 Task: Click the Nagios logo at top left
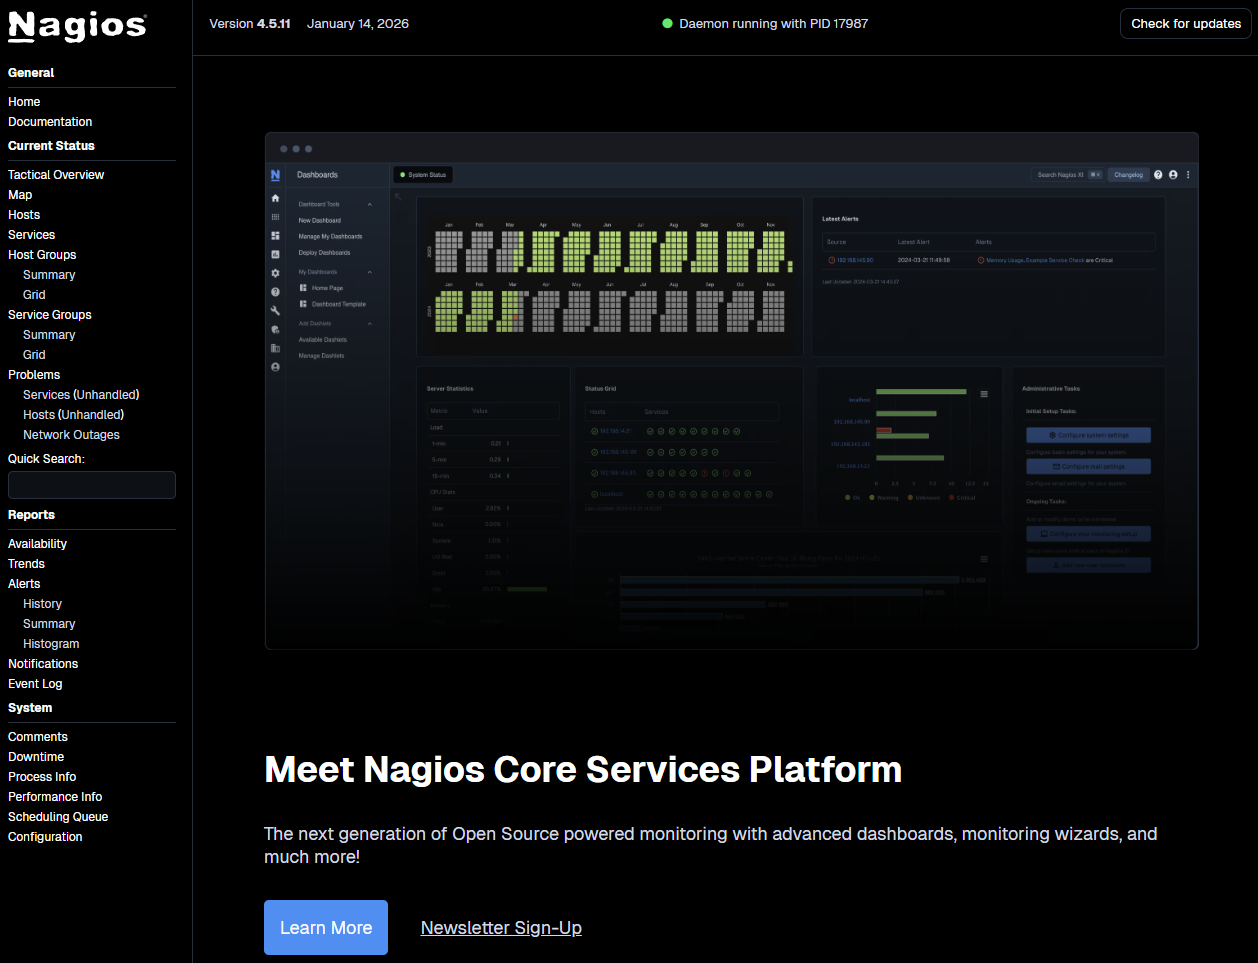tap(77, 27)
